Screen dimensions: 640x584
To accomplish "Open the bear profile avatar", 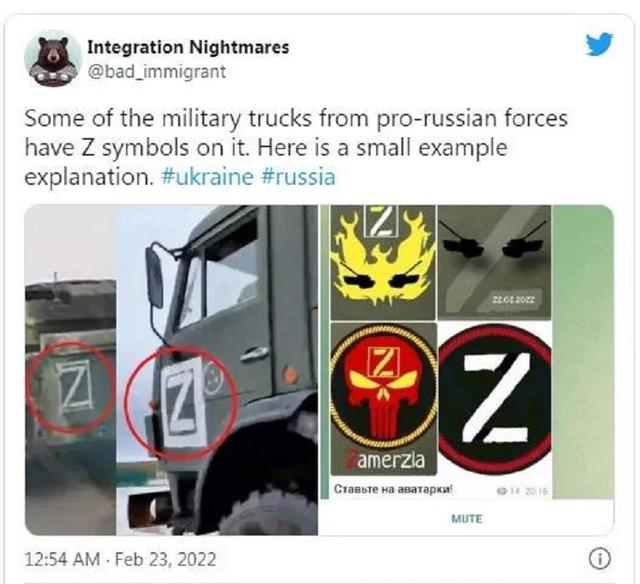I will point(53,59).
